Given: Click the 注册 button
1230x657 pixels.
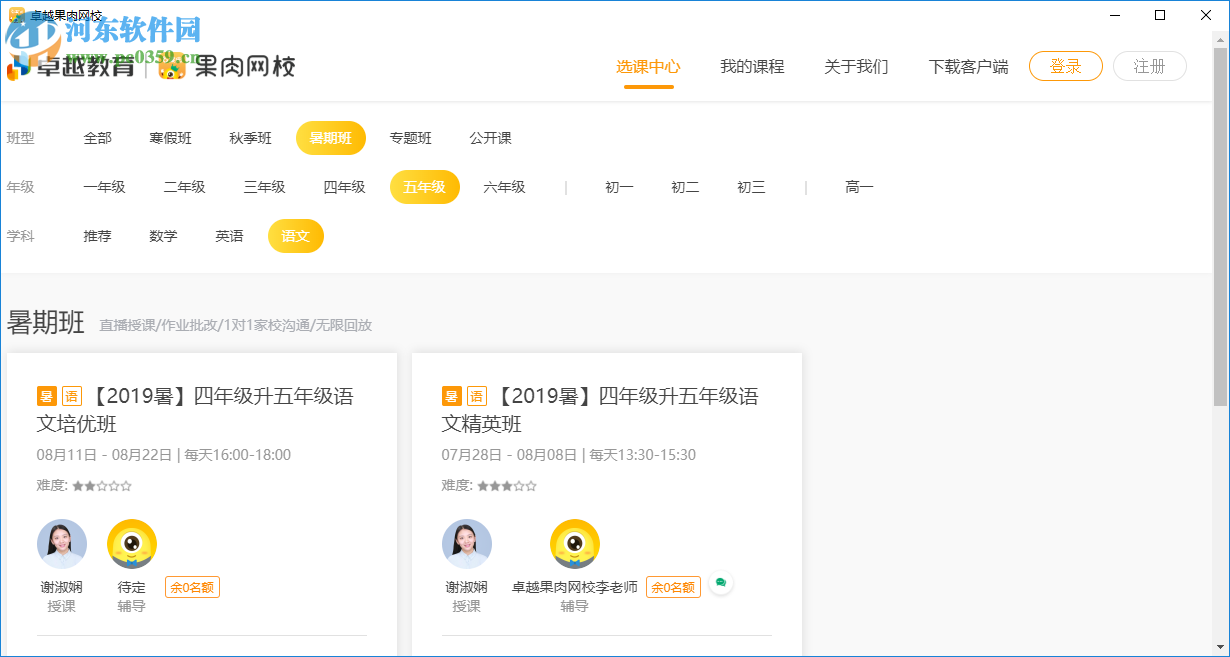Looking at the screenshot, I should (1149, 66).
